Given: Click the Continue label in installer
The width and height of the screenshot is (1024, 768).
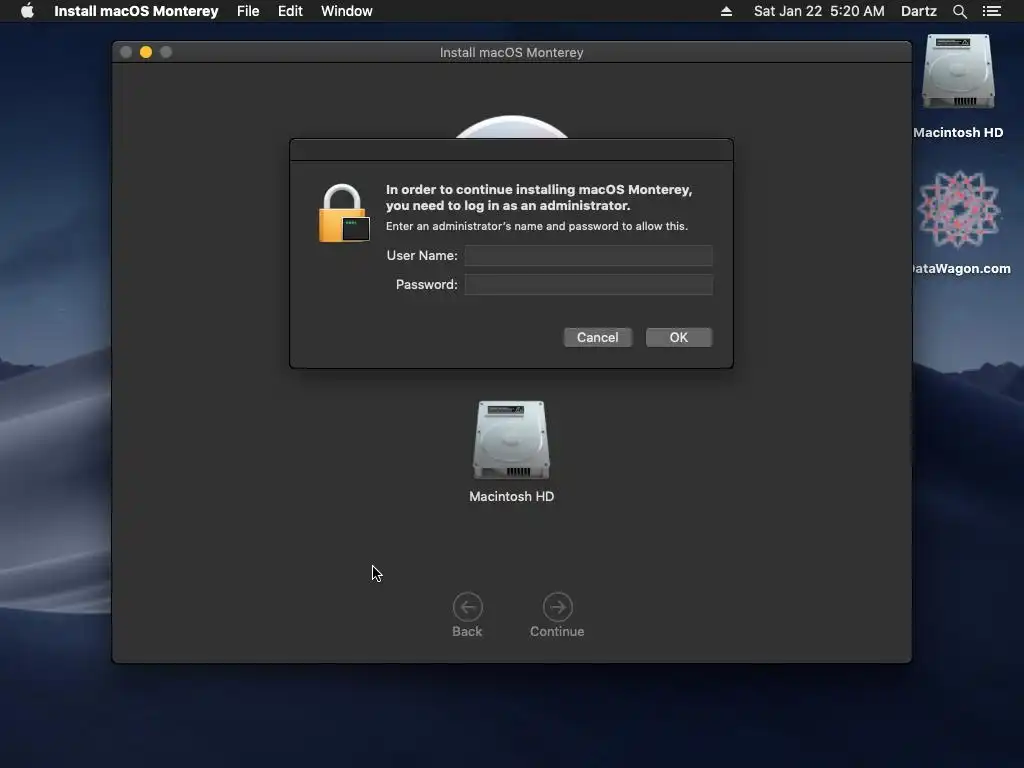Looking at the screenshot, I should pyautogui.click(x=557, y=632).
